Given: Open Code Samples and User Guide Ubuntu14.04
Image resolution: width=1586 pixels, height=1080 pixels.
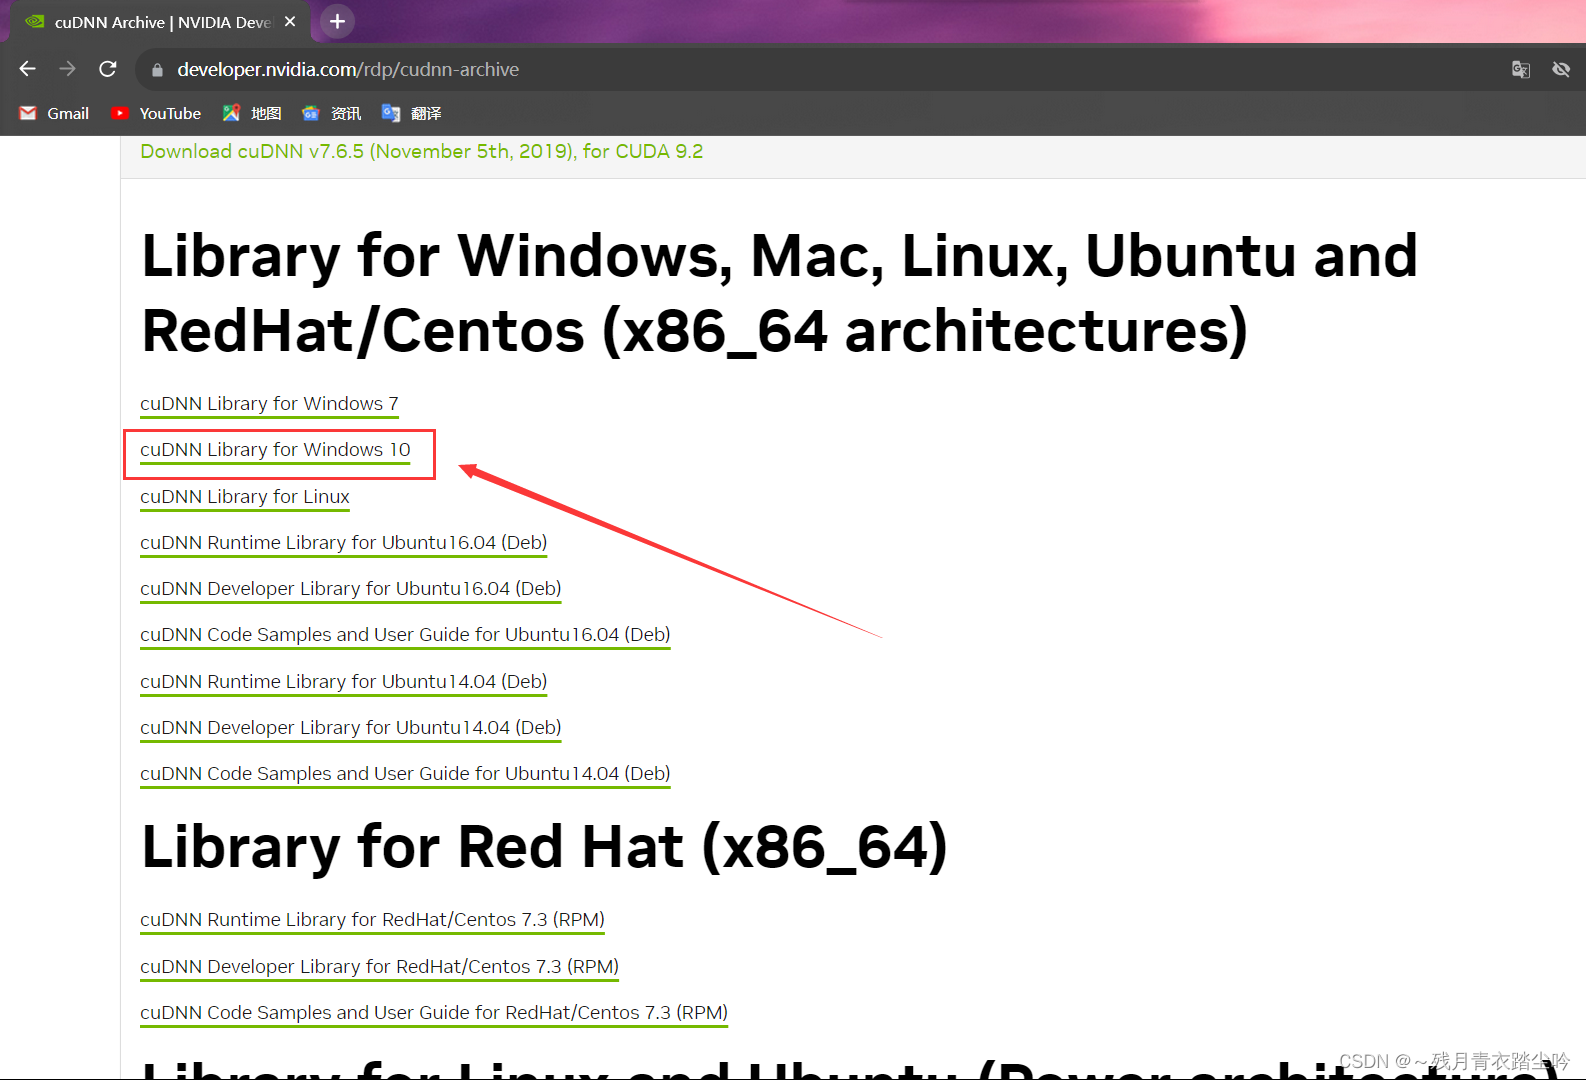Looking at the screenshot, I should pos(405,774).
